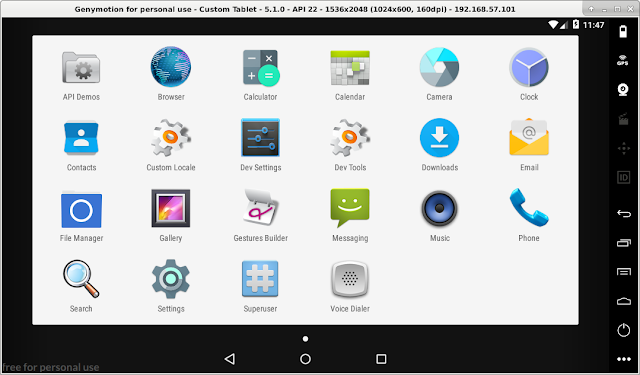Open Genymotion GPS widget
This screenshot has height=375, width=640.
tap(623, 60)
